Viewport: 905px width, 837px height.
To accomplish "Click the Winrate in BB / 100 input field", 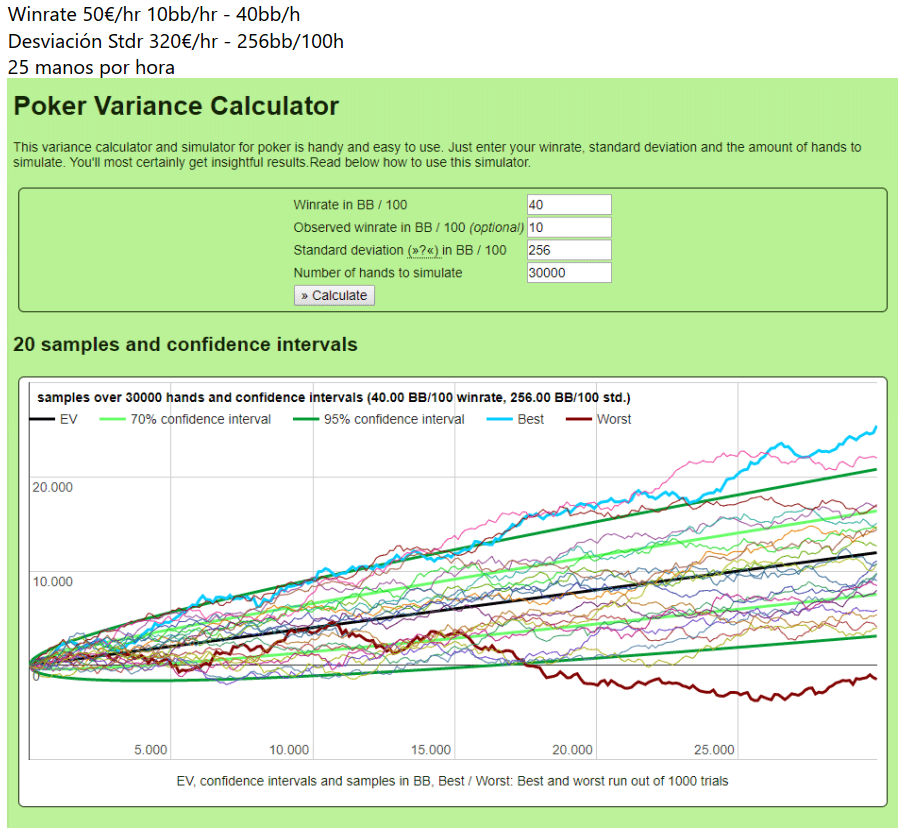I will tap(568, 205).
